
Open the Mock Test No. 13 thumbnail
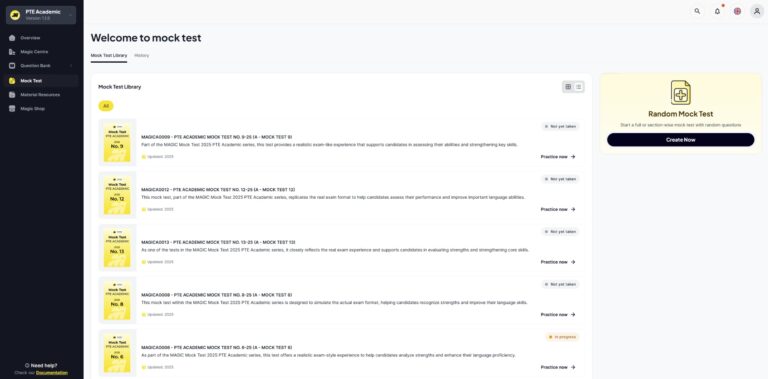coord(118,248)
